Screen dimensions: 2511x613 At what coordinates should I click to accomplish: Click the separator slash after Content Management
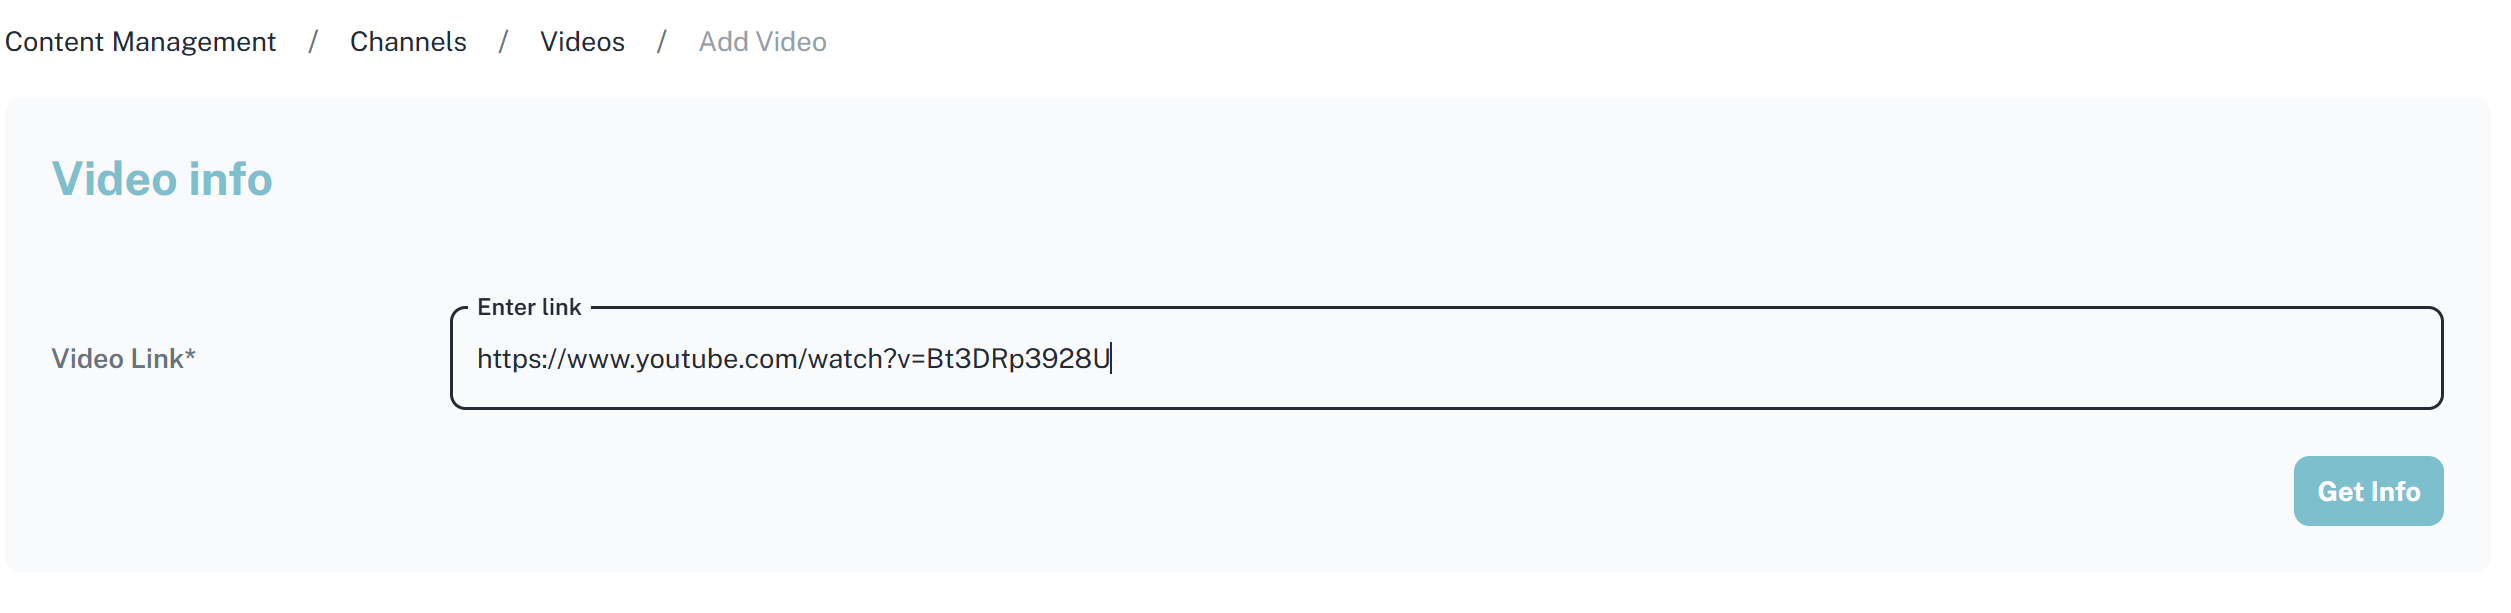point(313,42)
